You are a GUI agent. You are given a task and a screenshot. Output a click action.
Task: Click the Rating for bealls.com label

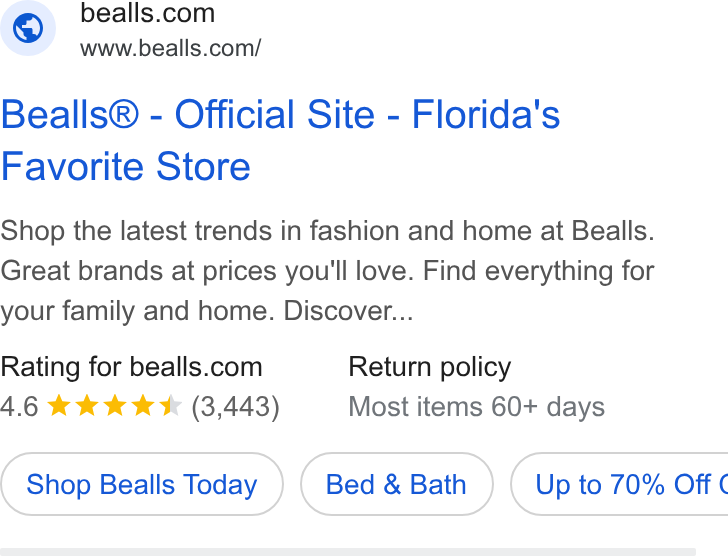(131, 367)
